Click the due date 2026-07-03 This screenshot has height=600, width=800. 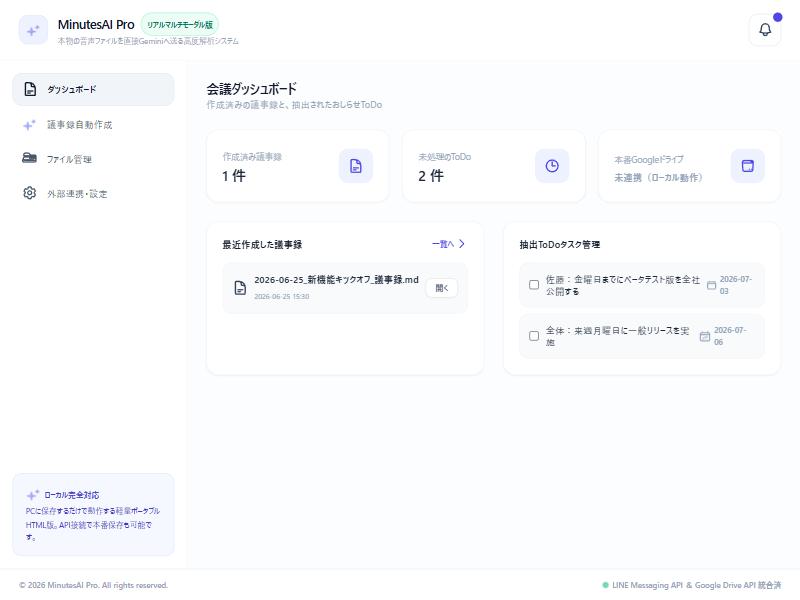pos(735,285)
